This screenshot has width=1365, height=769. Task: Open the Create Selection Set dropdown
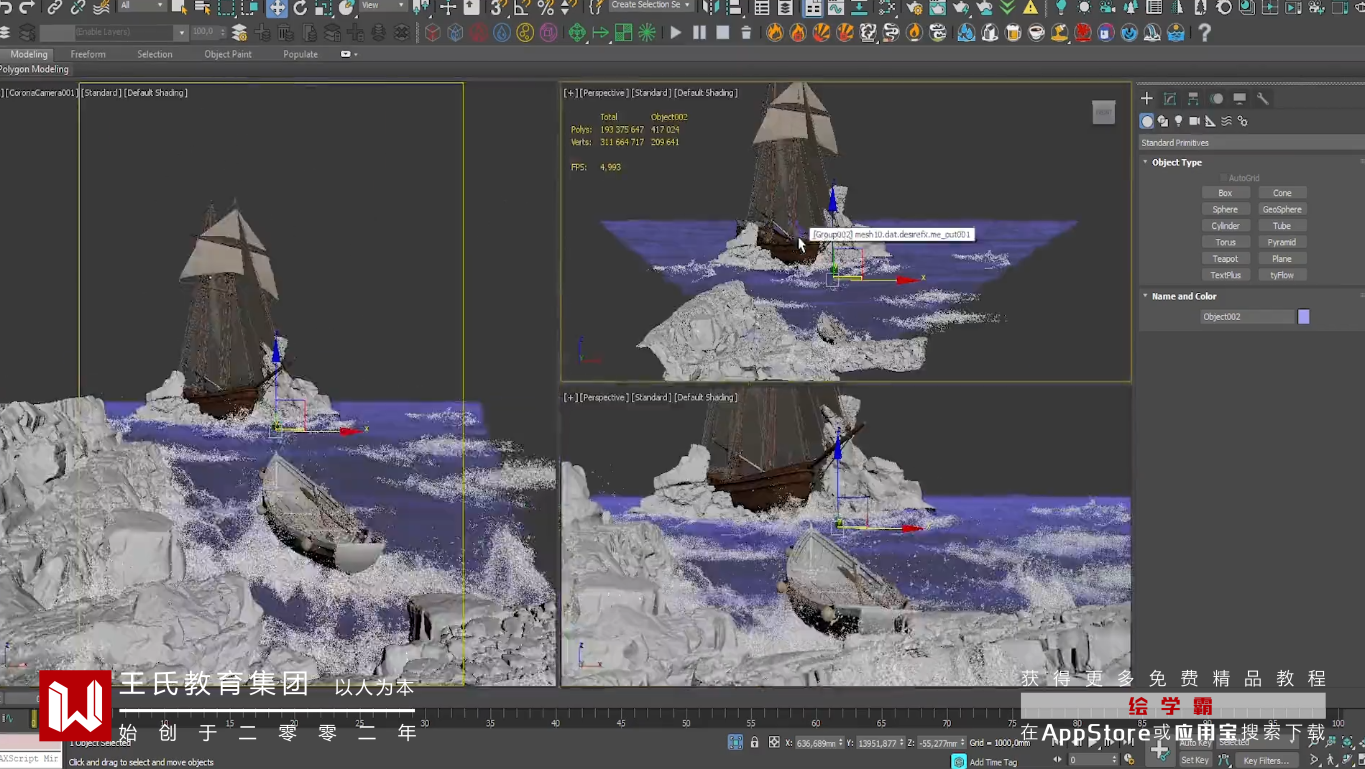coord(651,6)
